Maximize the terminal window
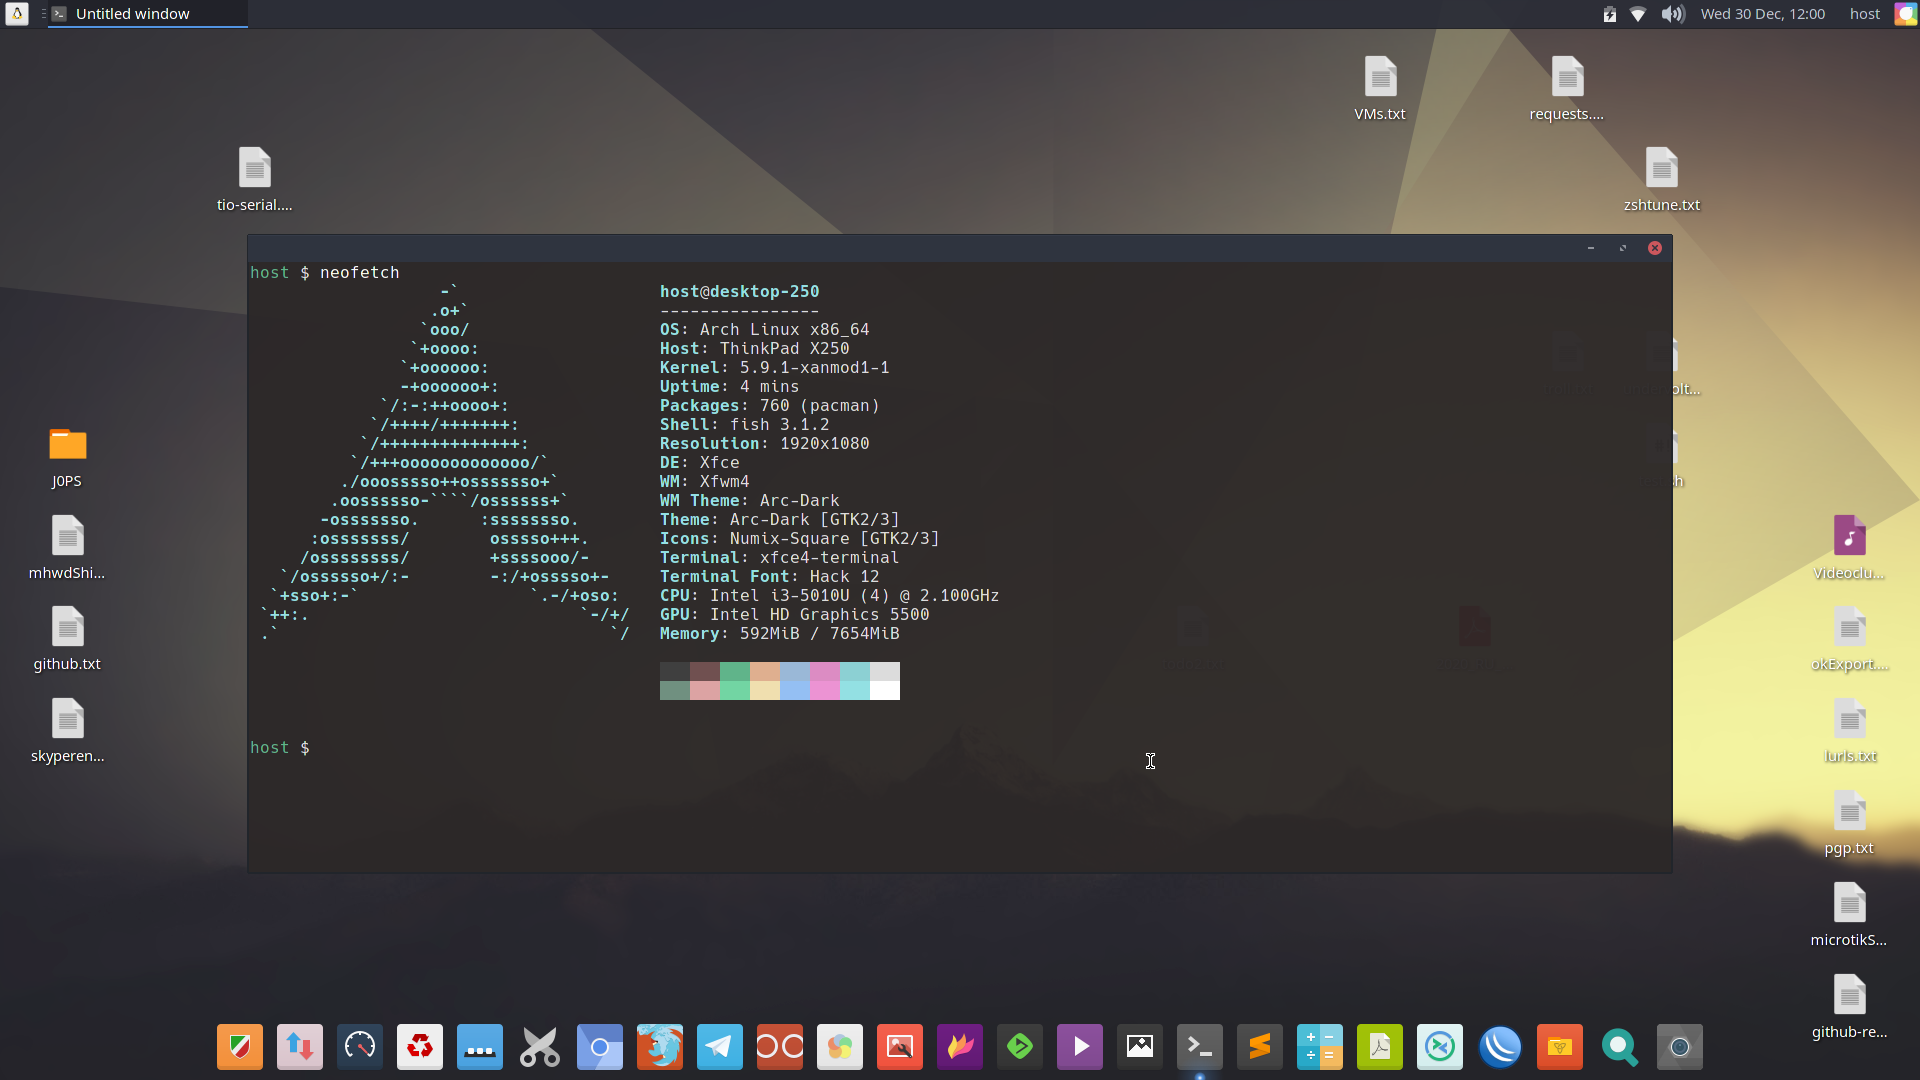Screen dimensions: 1920x1080 click(1623, 248)
